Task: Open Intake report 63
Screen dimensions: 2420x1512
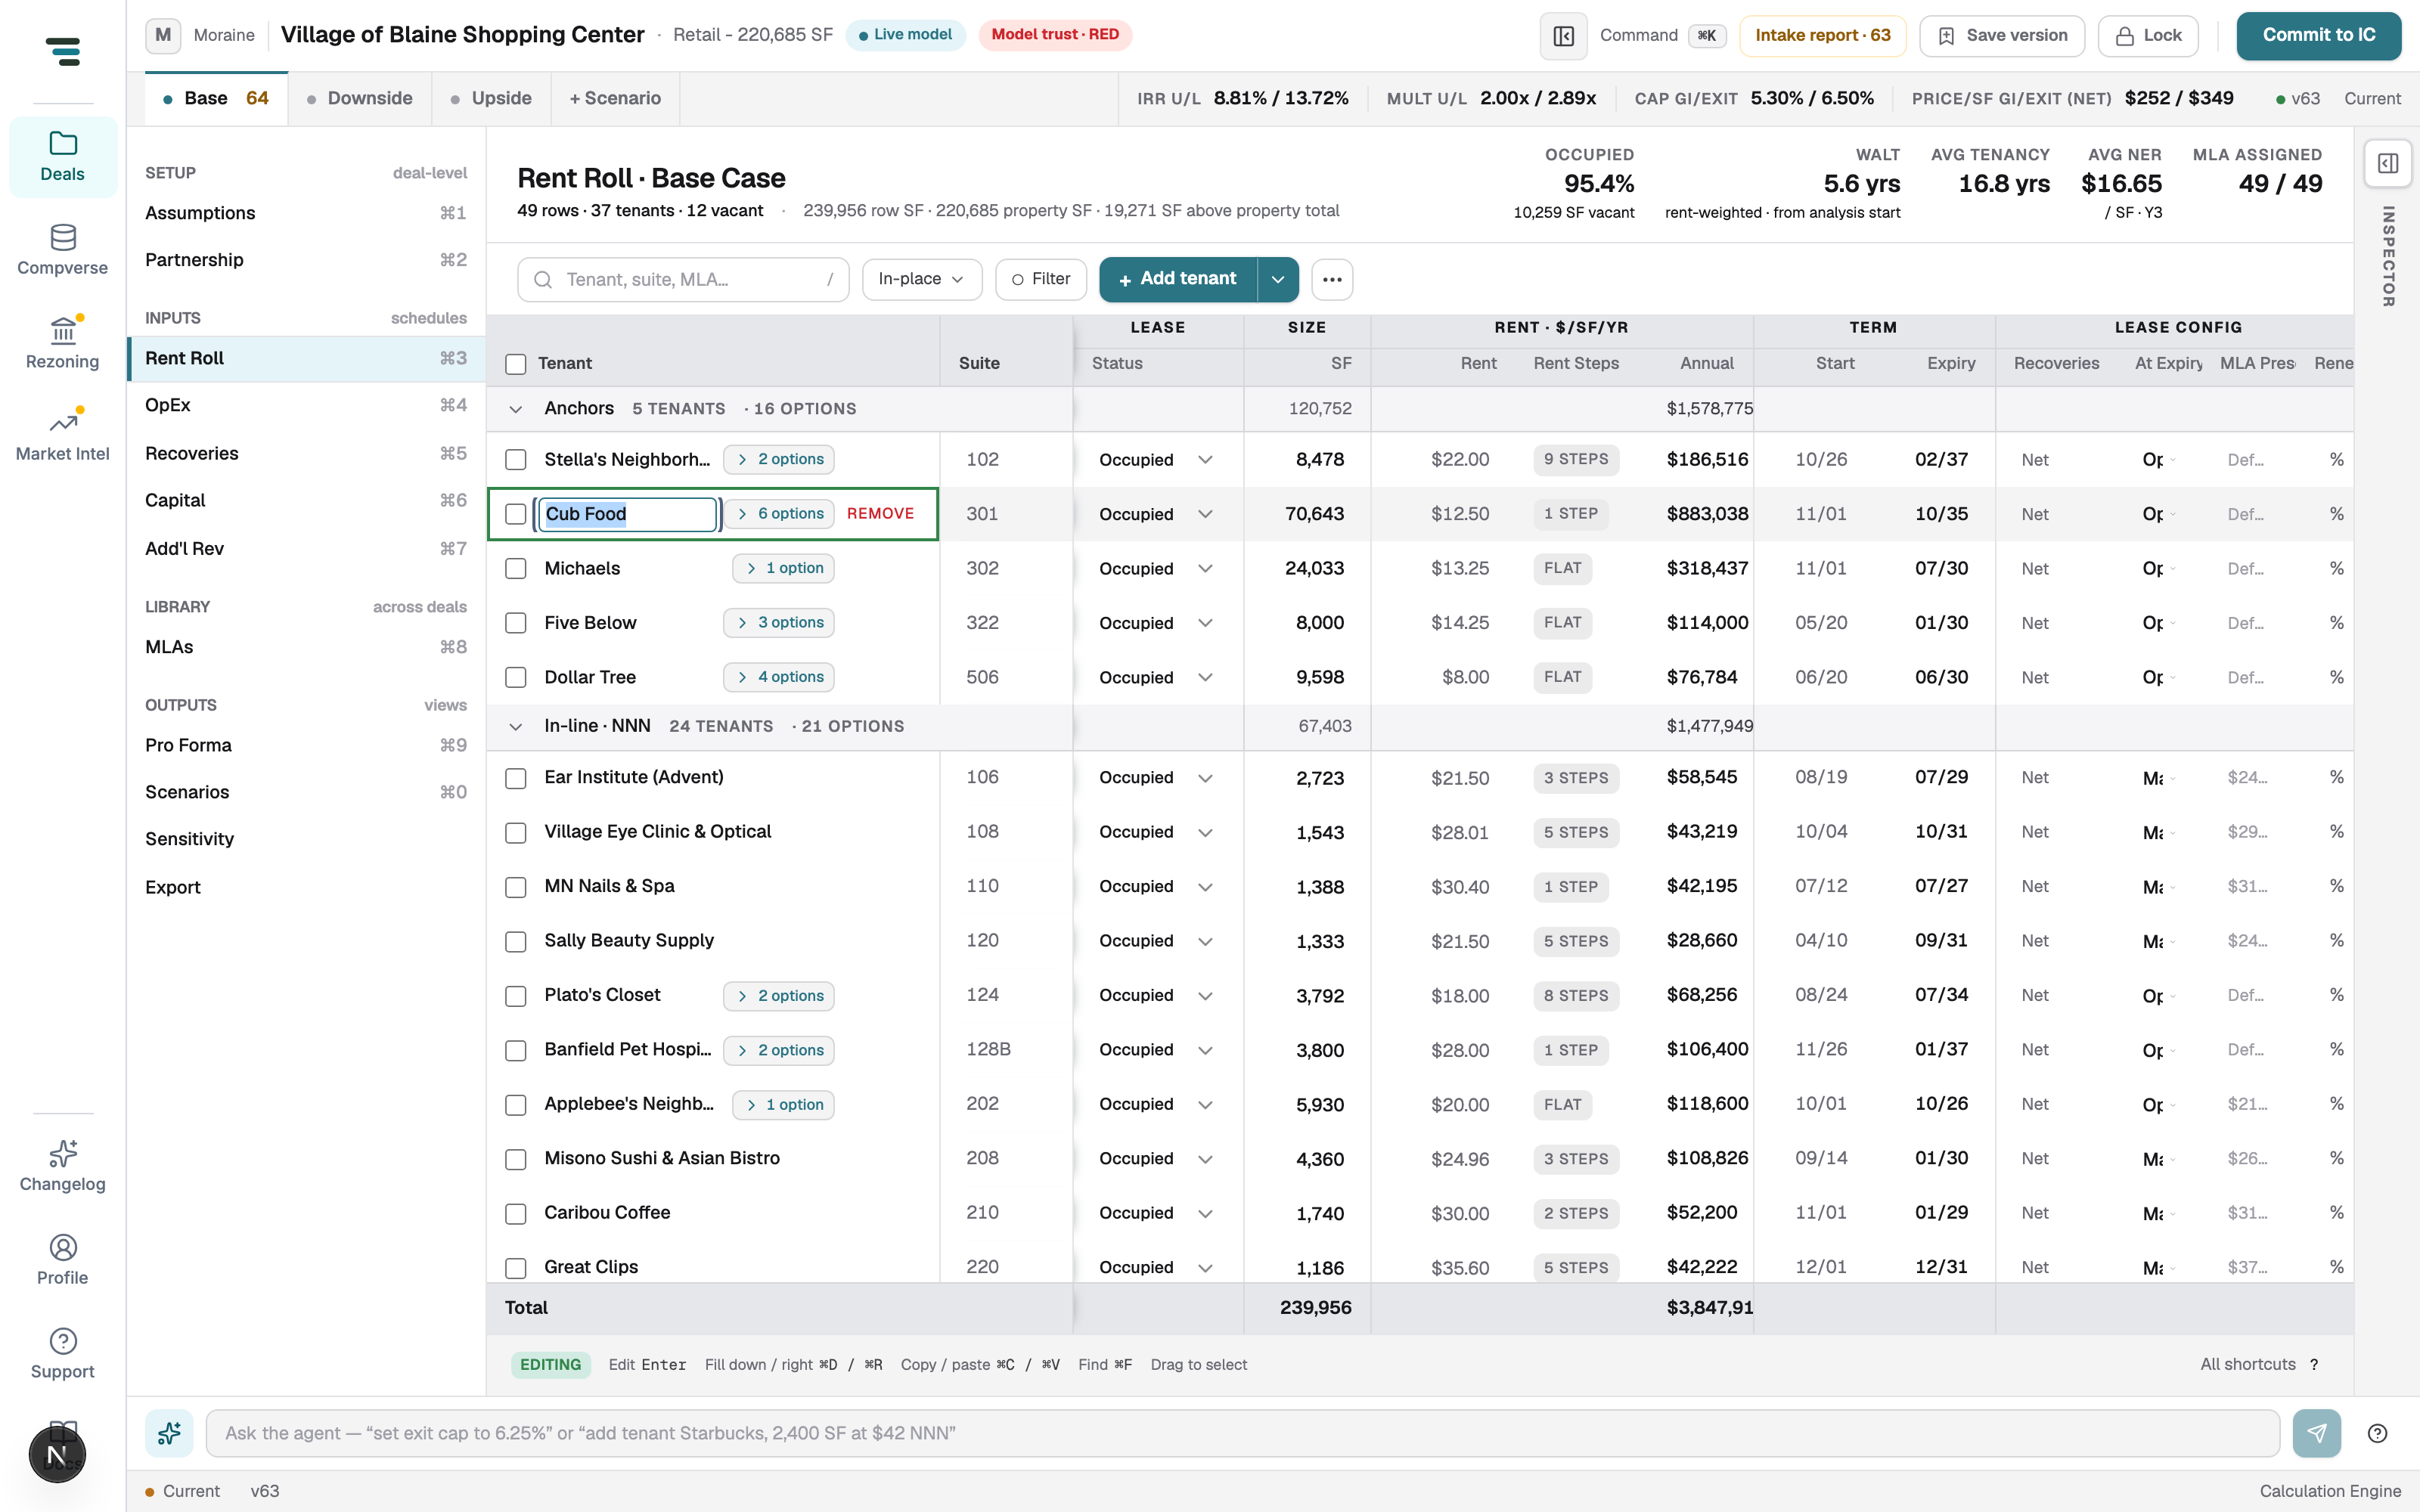Action: [x=1822, y=36]
